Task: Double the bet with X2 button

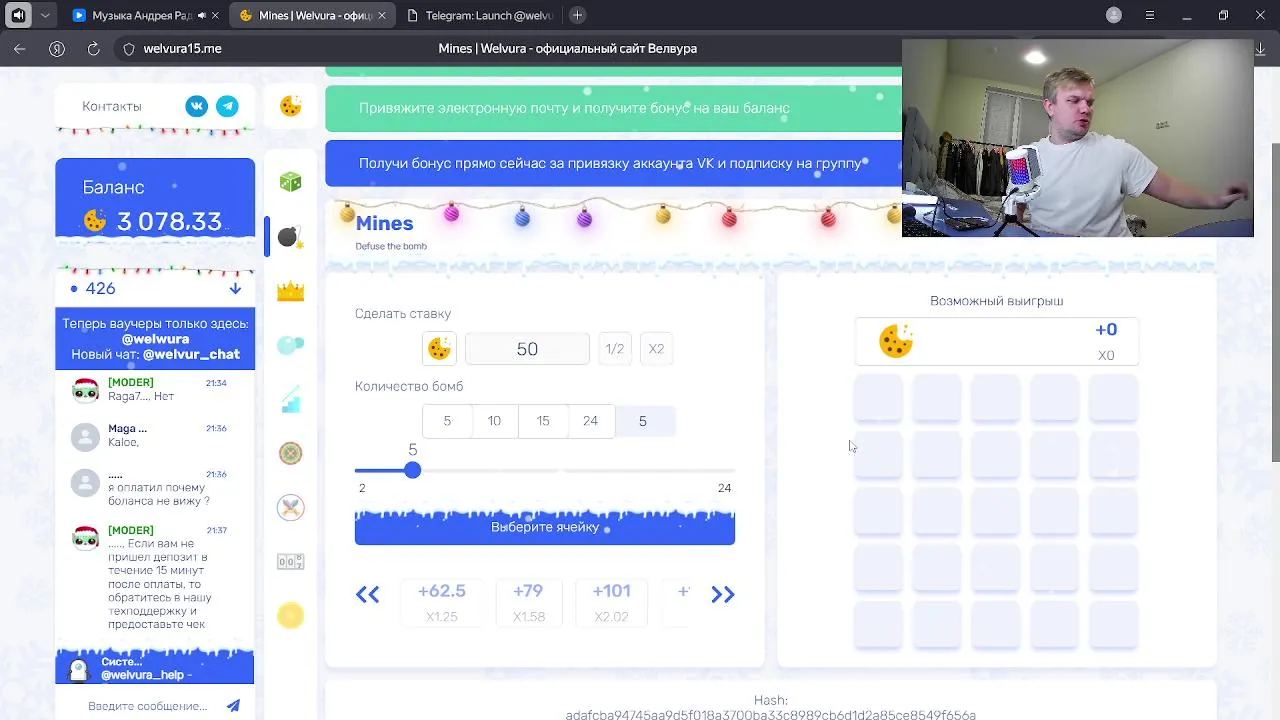Action: [x=656, y=348]
